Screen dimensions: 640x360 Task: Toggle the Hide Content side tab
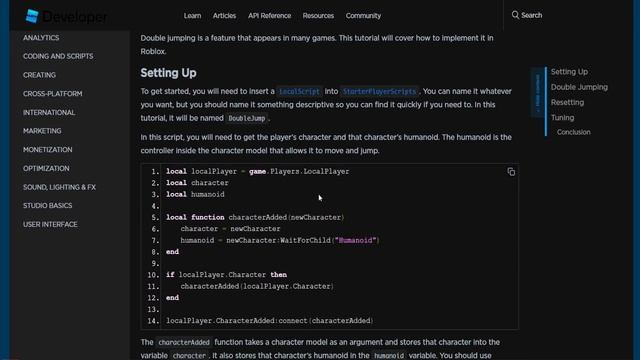[x=538, y=93]
